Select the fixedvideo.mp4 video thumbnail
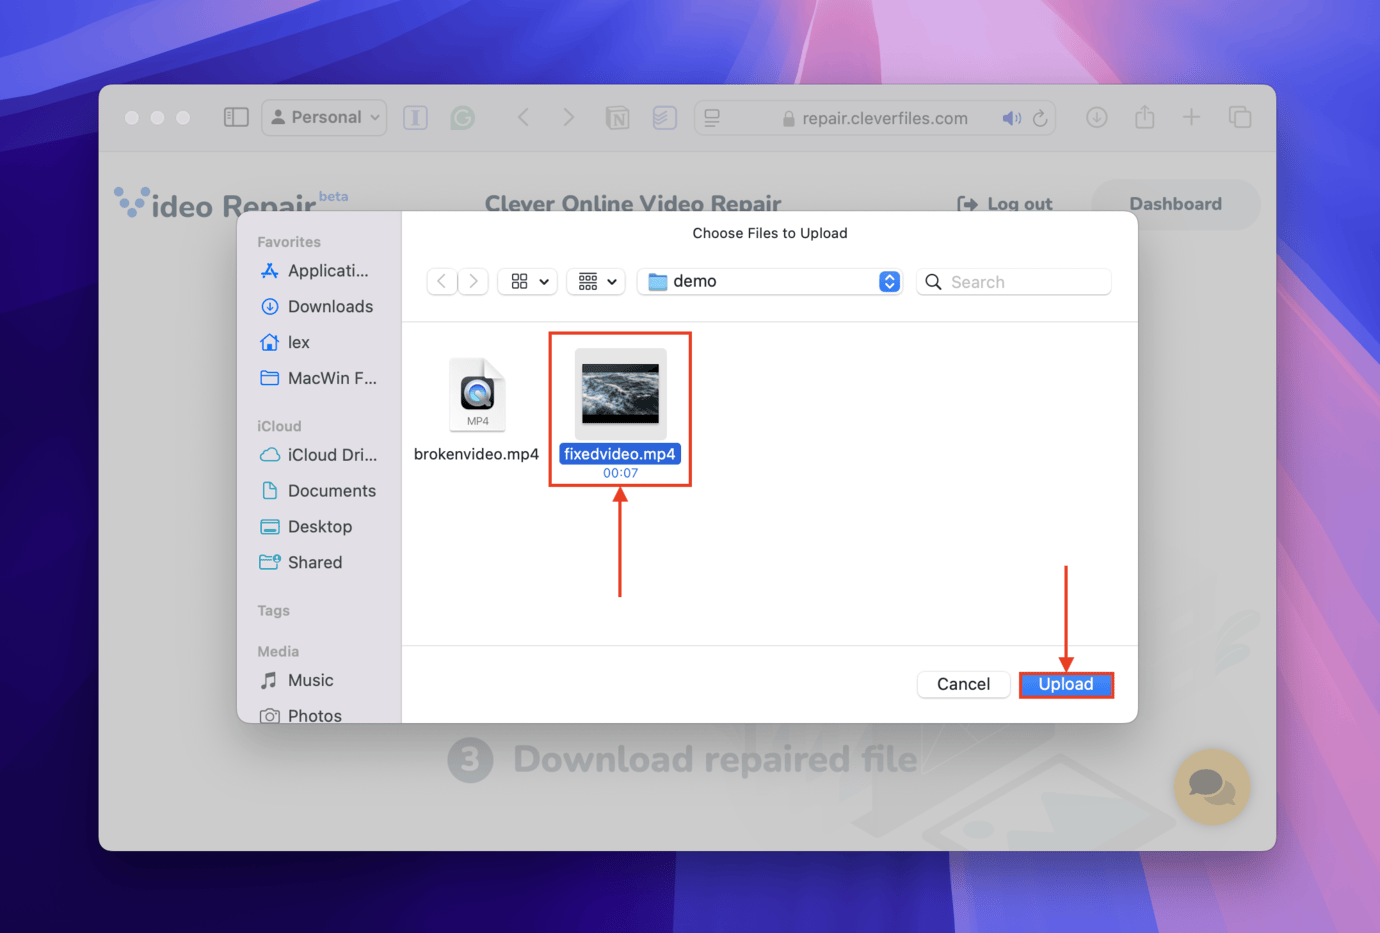The image size is (1380, 933). coord(620,394)
